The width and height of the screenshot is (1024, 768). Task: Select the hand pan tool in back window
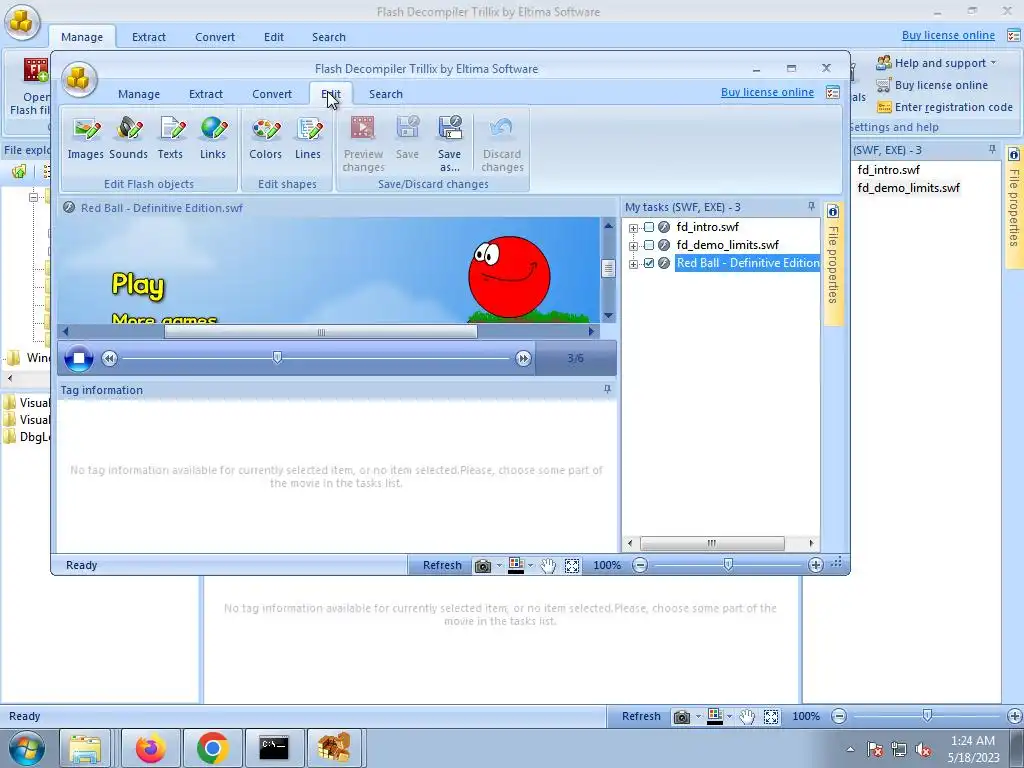point(747,716)
